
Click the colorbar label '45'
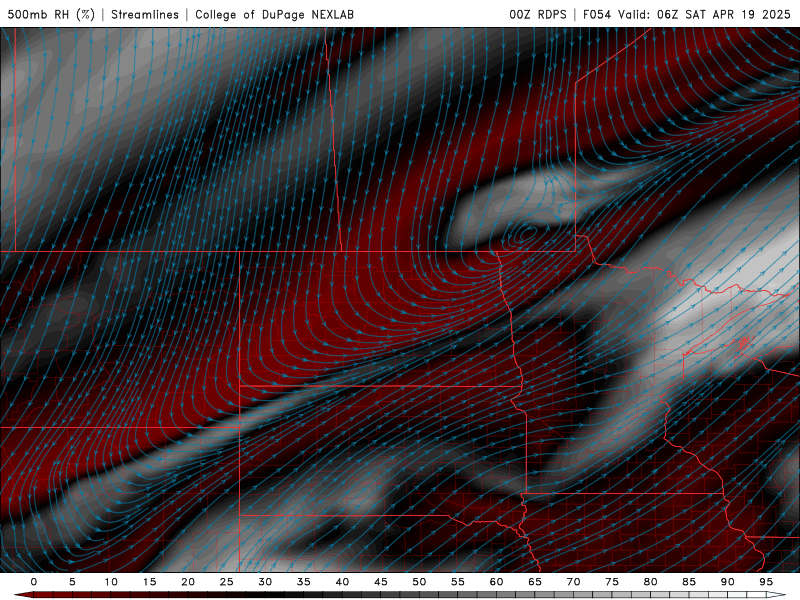(381, 582)
